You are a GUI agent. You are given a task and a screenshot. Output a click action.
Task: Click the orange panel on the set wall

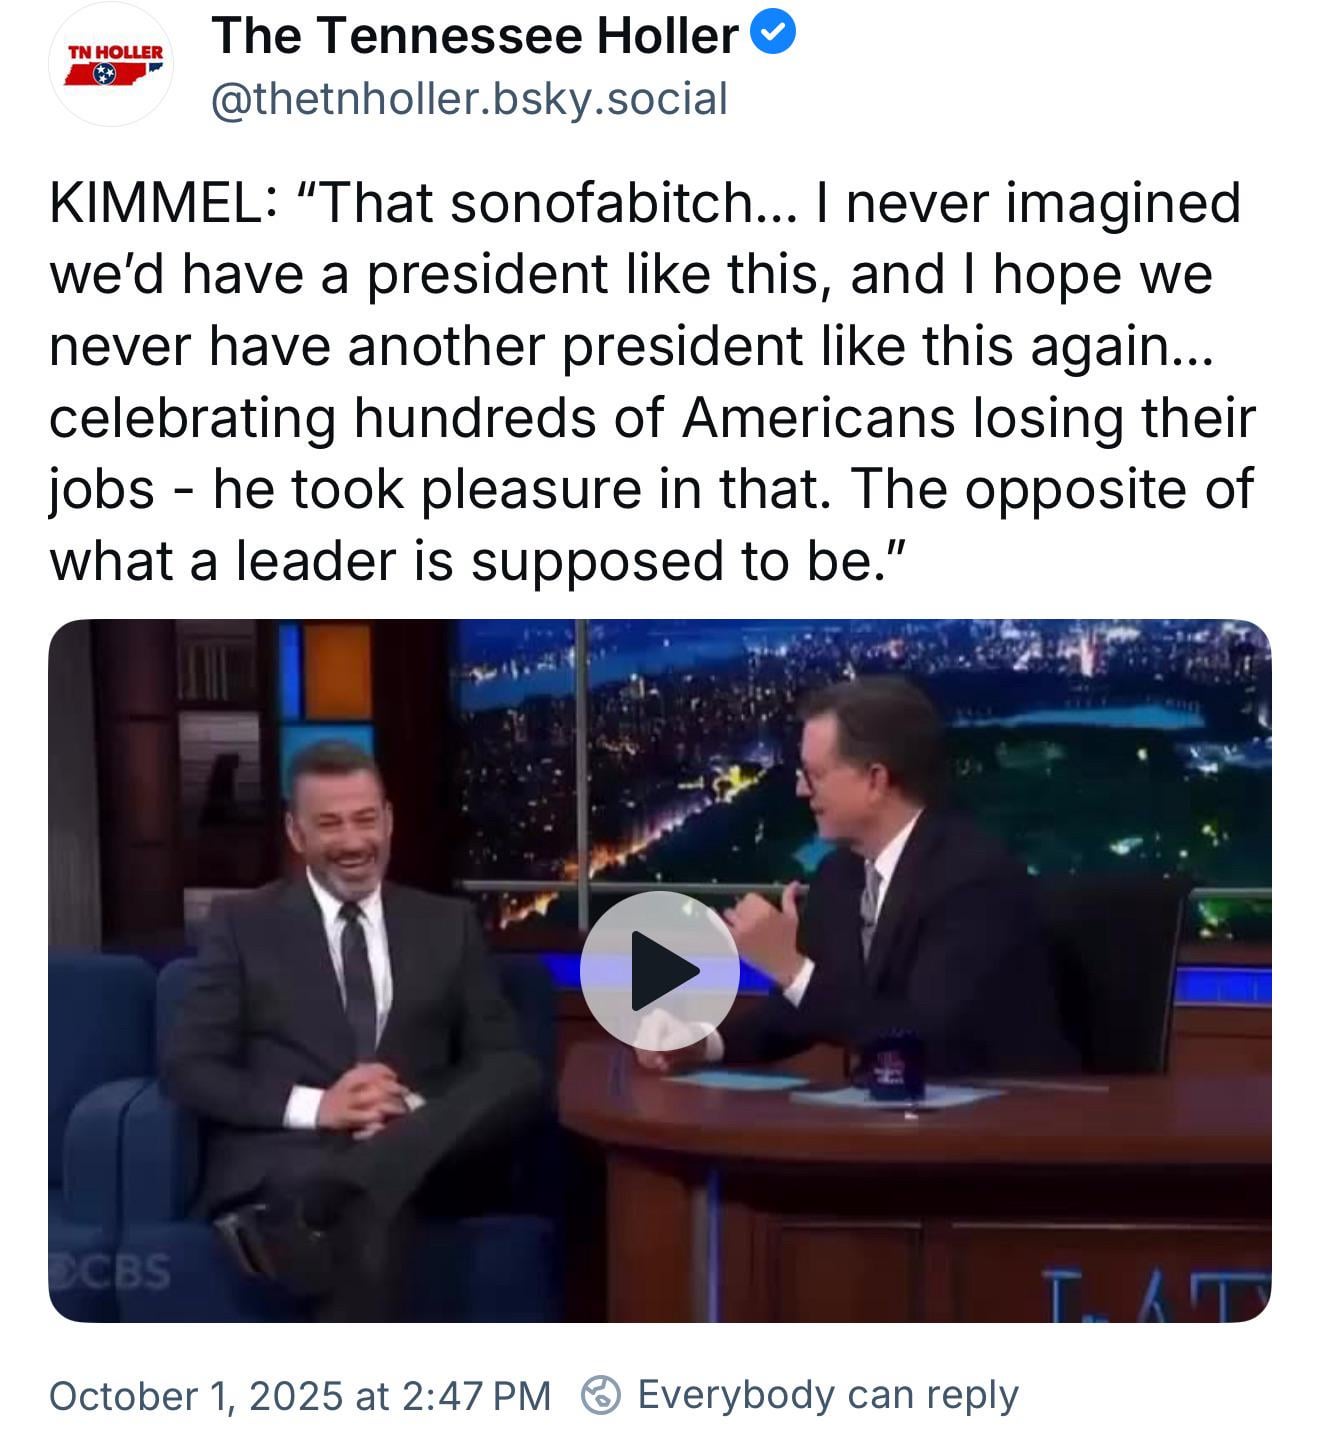pyautogui.click(x=337, y=656)
